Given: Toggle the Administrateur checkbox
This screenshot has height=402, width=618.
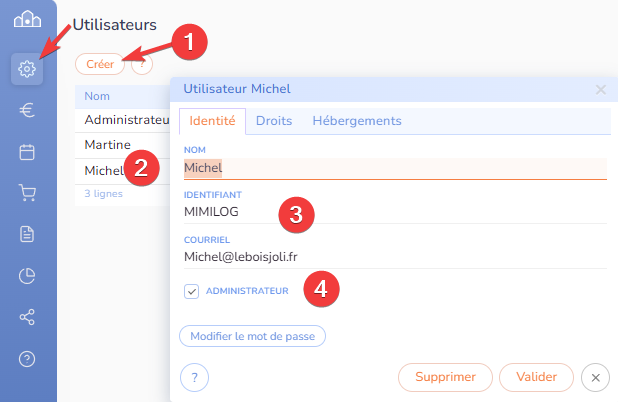Looking at the screenshot, I should point(192,291).
